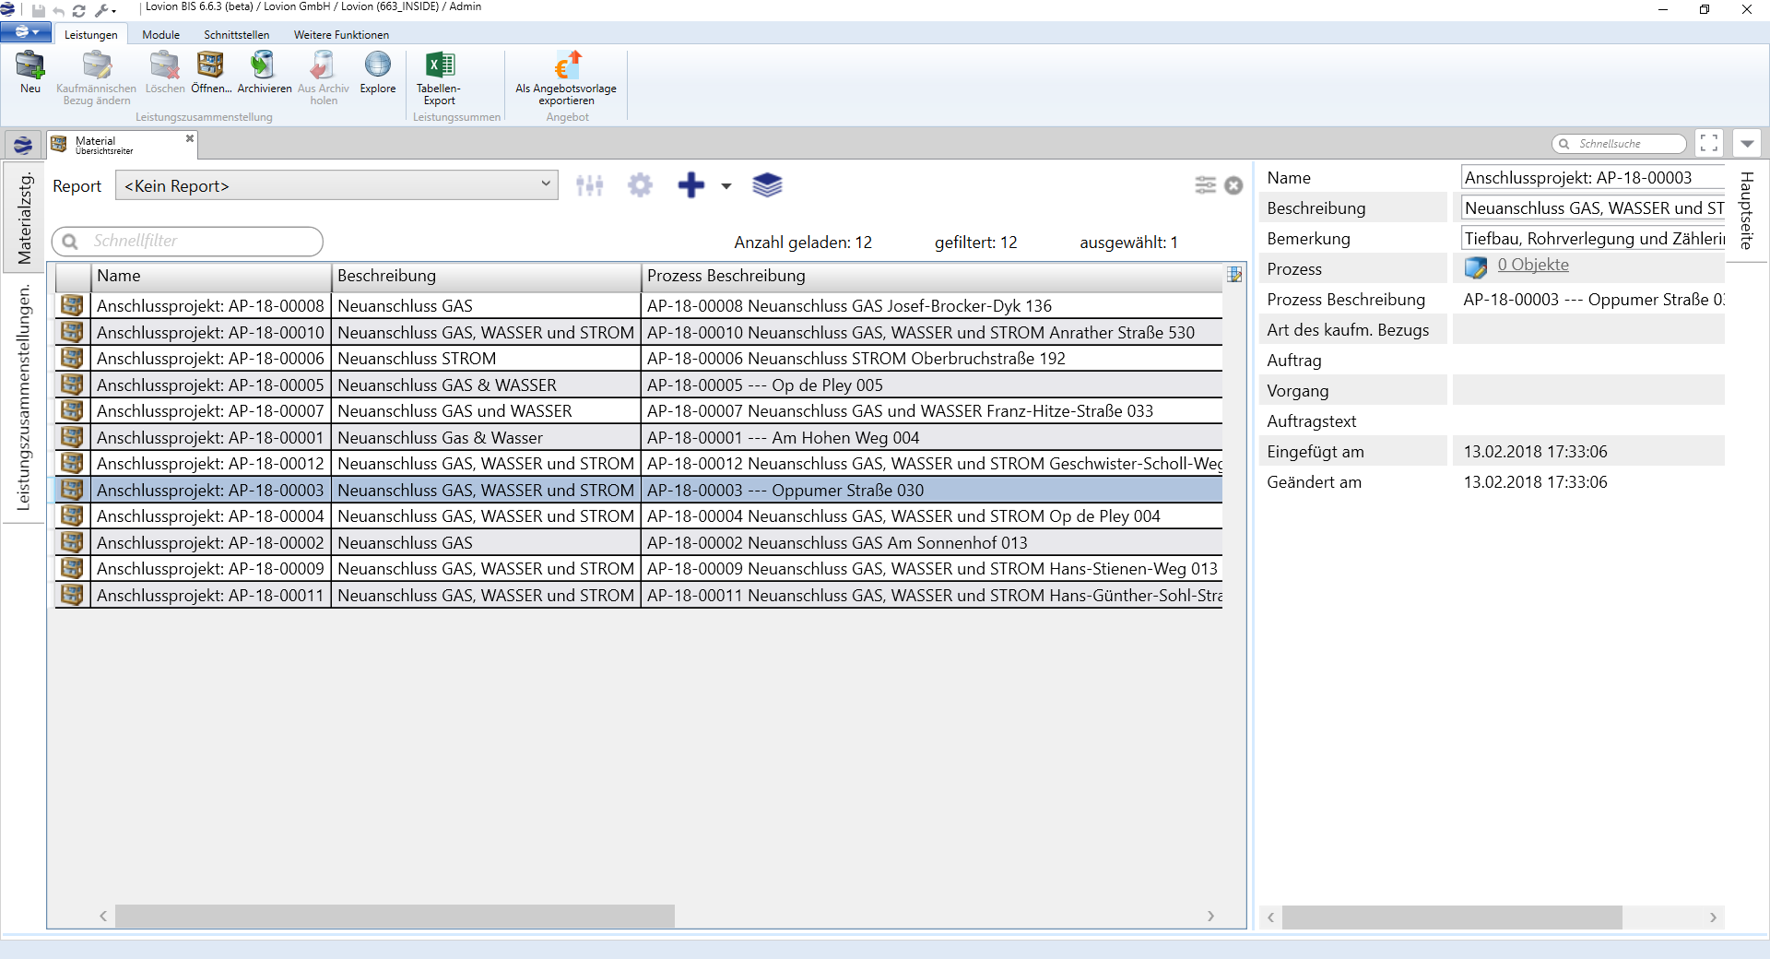Select row Anschlussprojekt: AP-18-00009

click(638, 568)
